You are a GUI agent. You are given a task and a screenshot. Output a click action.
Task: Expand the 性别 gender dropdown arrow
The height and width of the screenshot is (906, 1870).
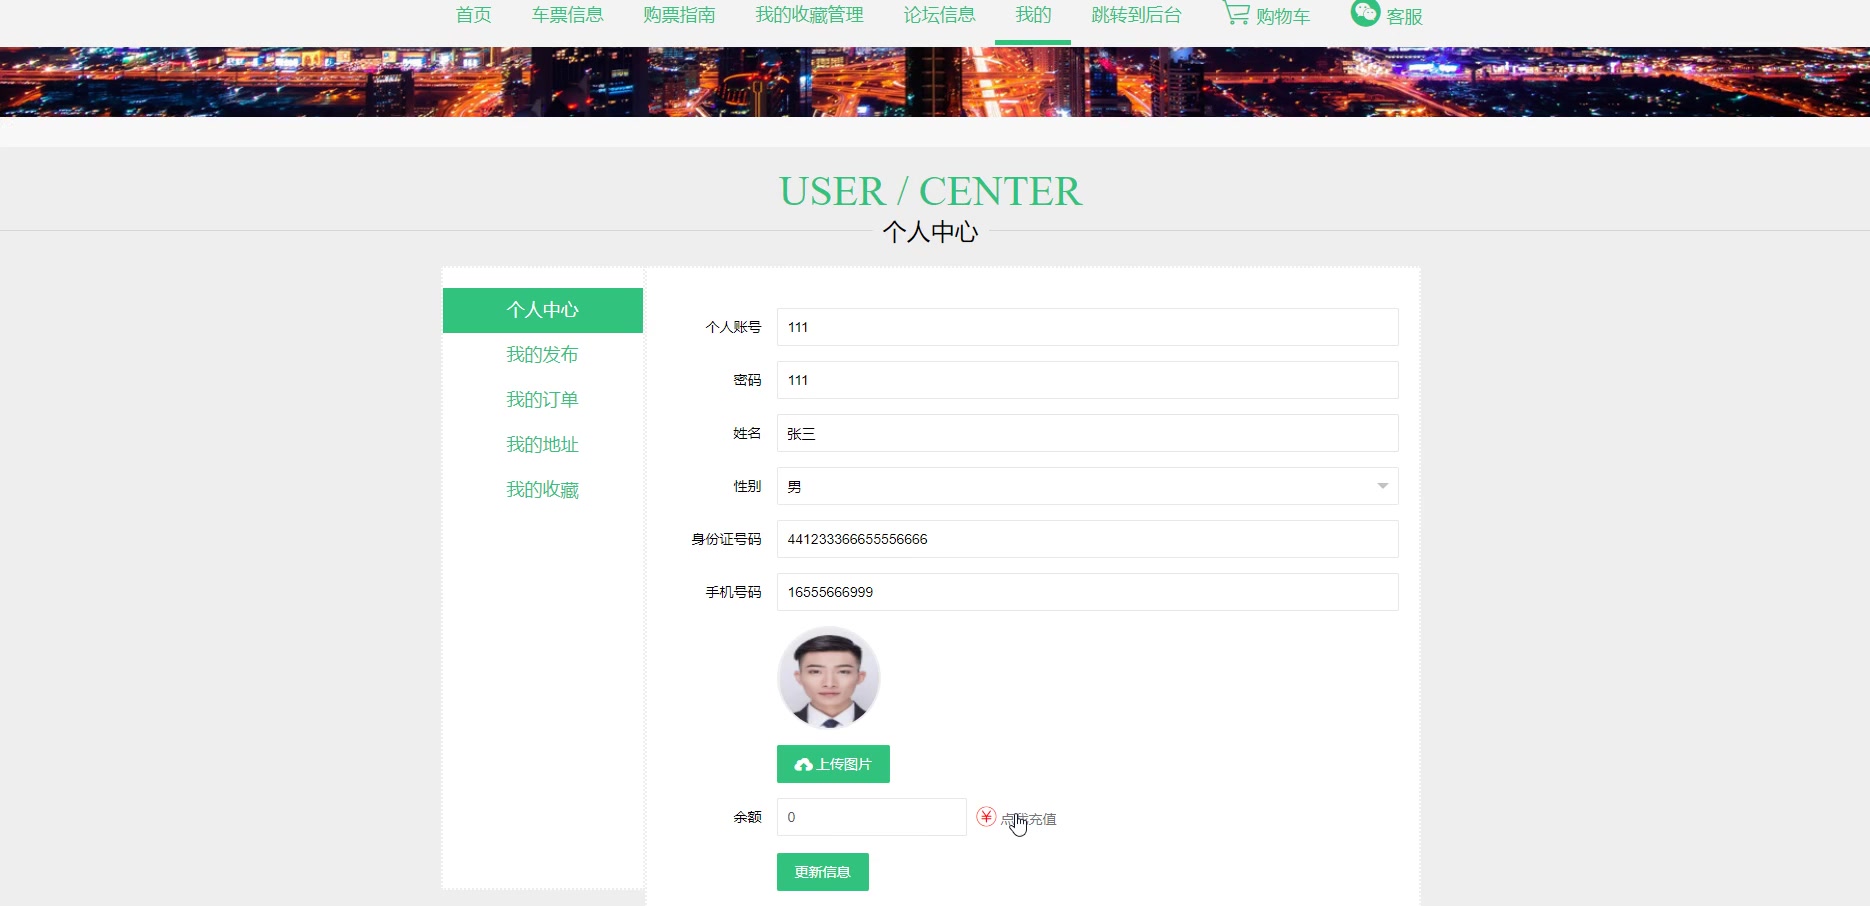(1383, 486)
